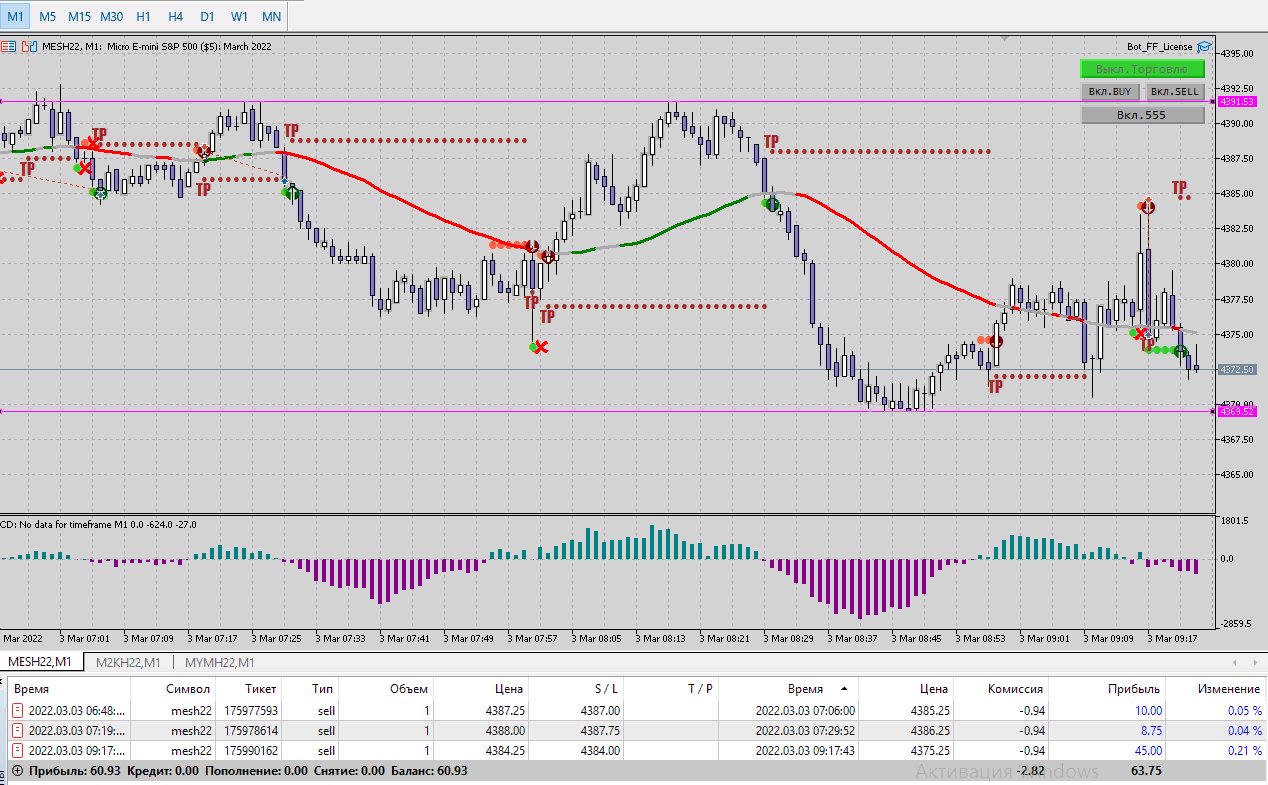Screen dimensions: 1268x785
Task: Click the circular plus icon beside Прибыль summary
Action: tap(17, 771)
